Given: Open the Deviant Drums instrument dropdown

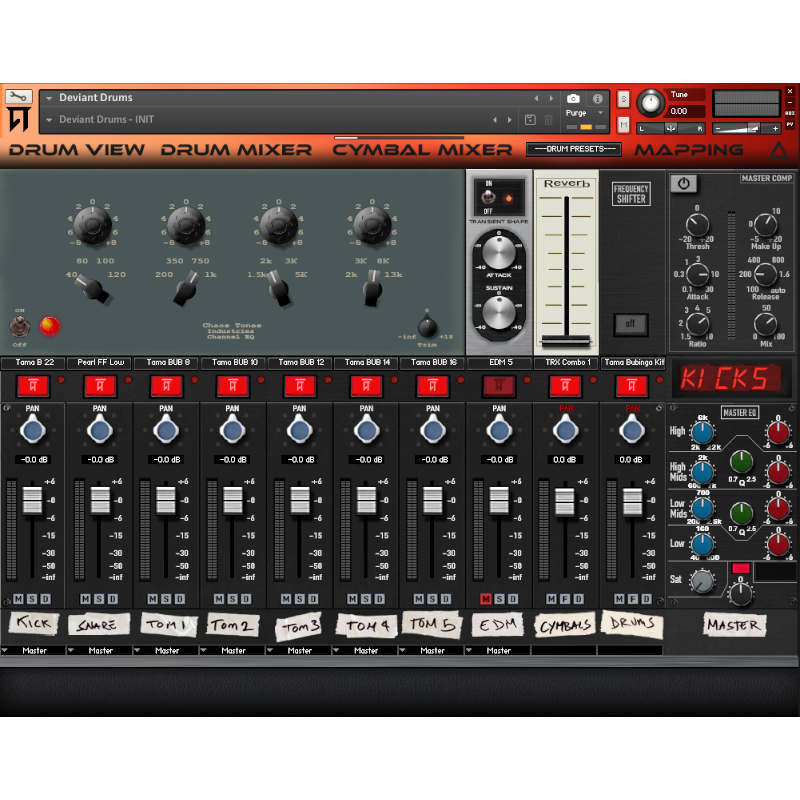Looking at the screenshot, I should click(x=49, y=98).
